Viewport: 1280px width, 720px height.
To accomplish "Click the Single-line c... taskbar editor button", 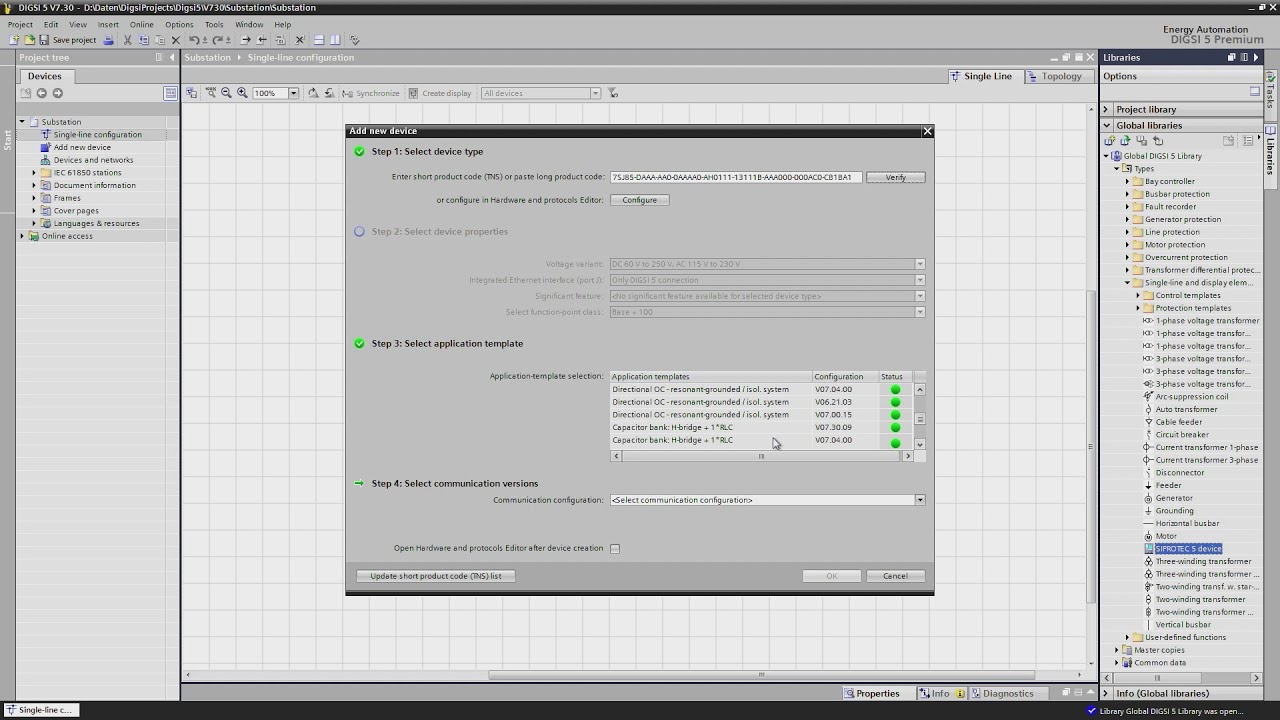I will point(39,710).
